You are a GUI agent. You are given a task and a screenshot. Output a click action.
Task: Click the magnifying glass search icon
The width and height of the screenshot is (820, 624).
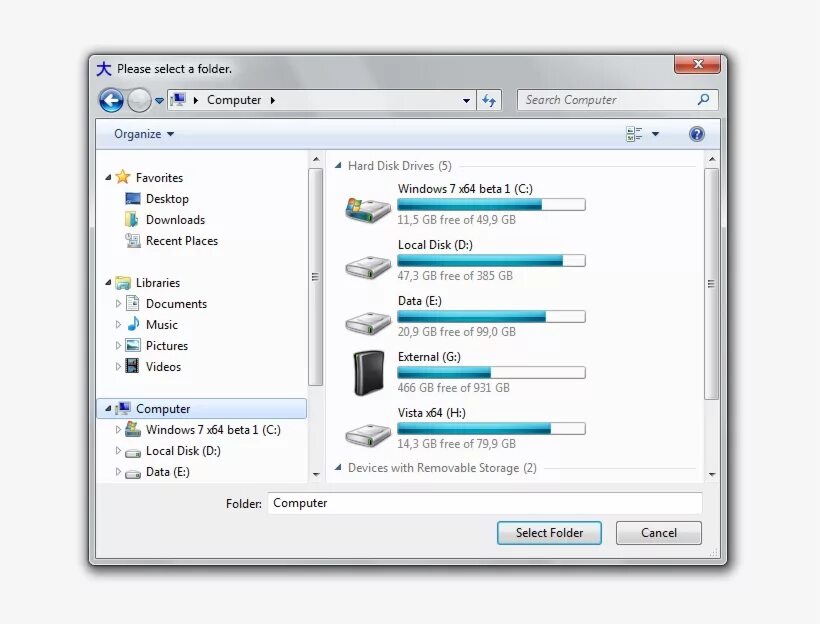pos(704,99)
